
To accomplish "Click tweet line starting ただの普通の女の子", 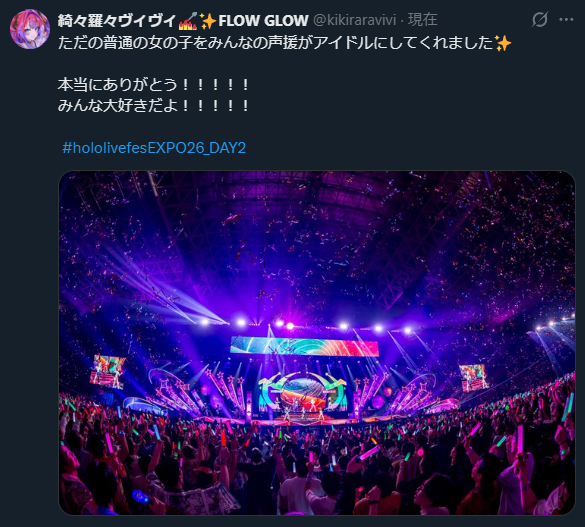I will pos(284,43).
